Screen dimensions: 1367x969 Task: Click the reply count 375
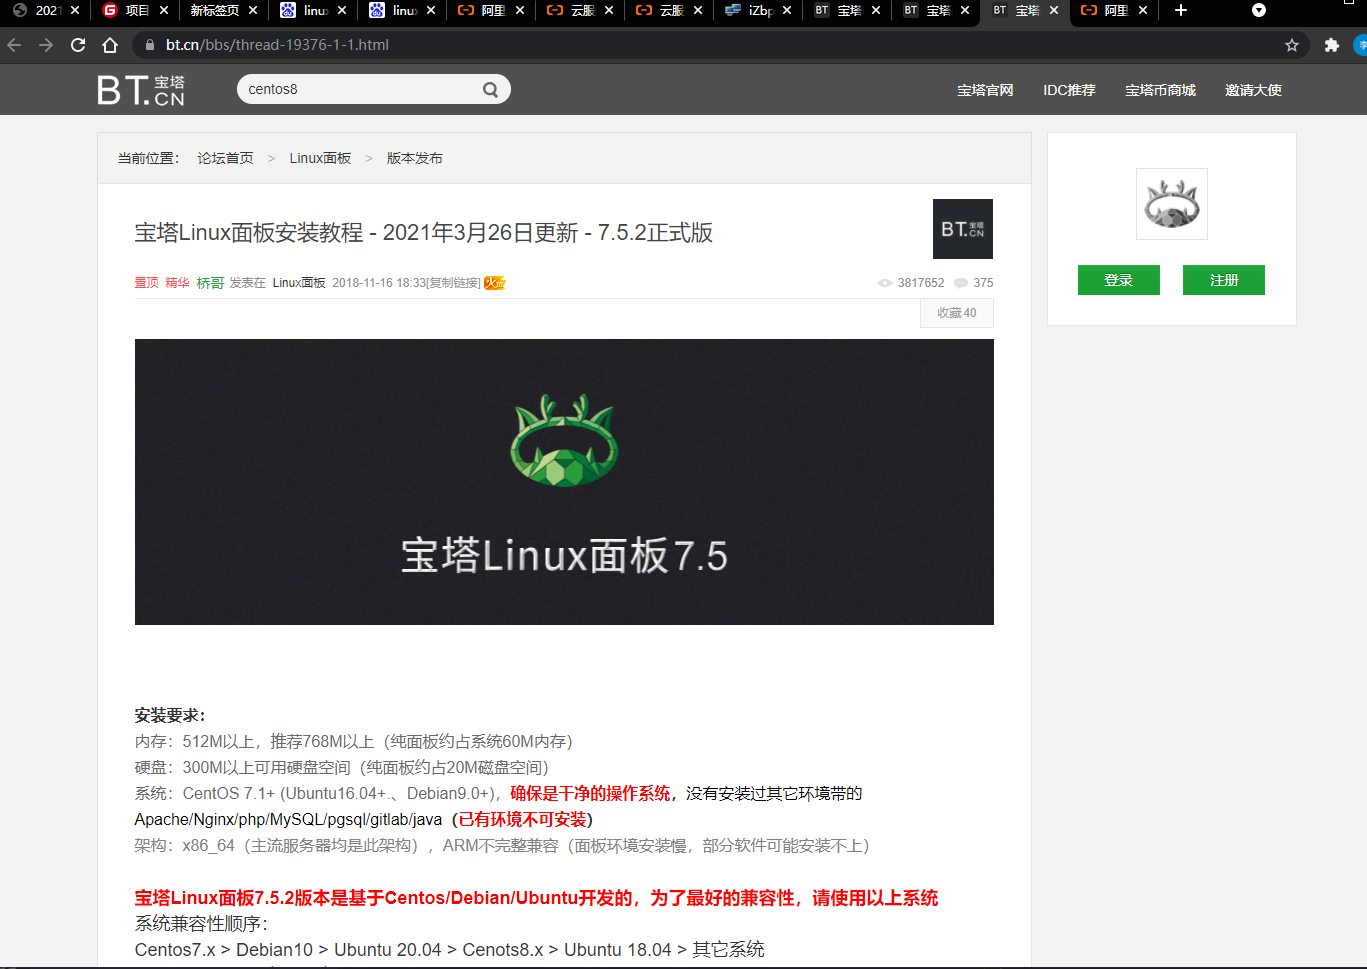pyautogui.click(x=984, y=283)
